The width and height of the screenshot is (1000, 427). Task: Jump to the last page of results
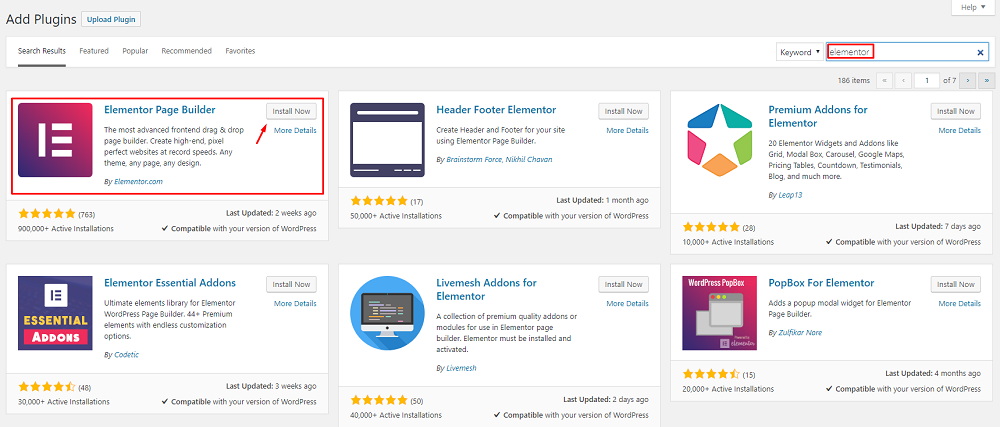(987, 80)
